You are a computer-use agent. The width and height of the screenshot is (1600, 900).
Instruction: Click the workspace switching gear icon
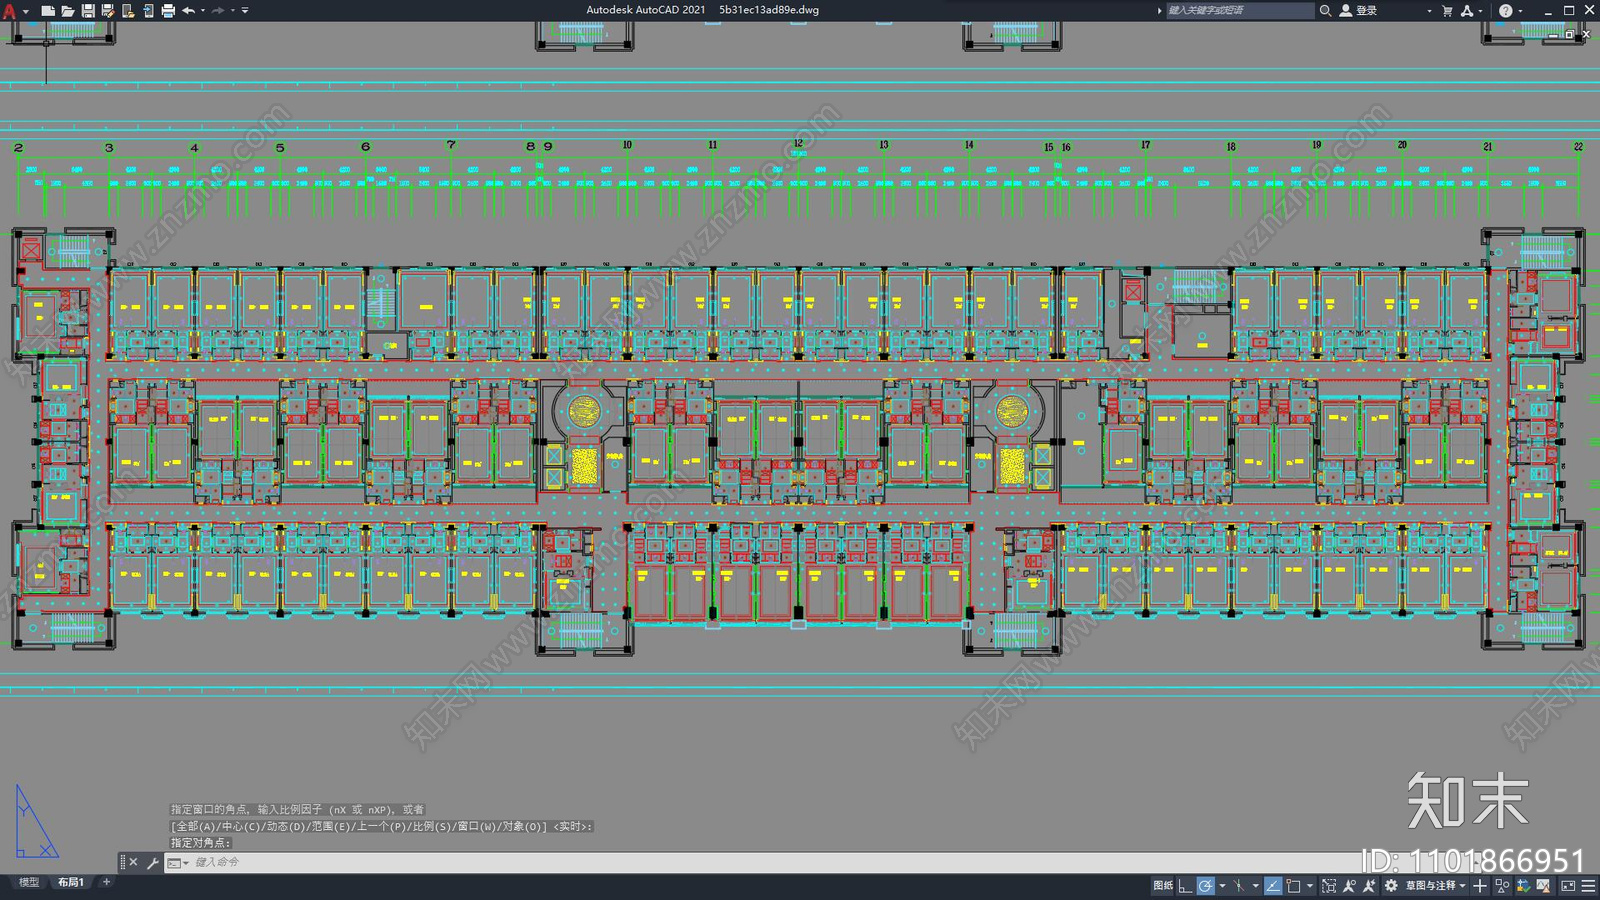click(1391, 886)
